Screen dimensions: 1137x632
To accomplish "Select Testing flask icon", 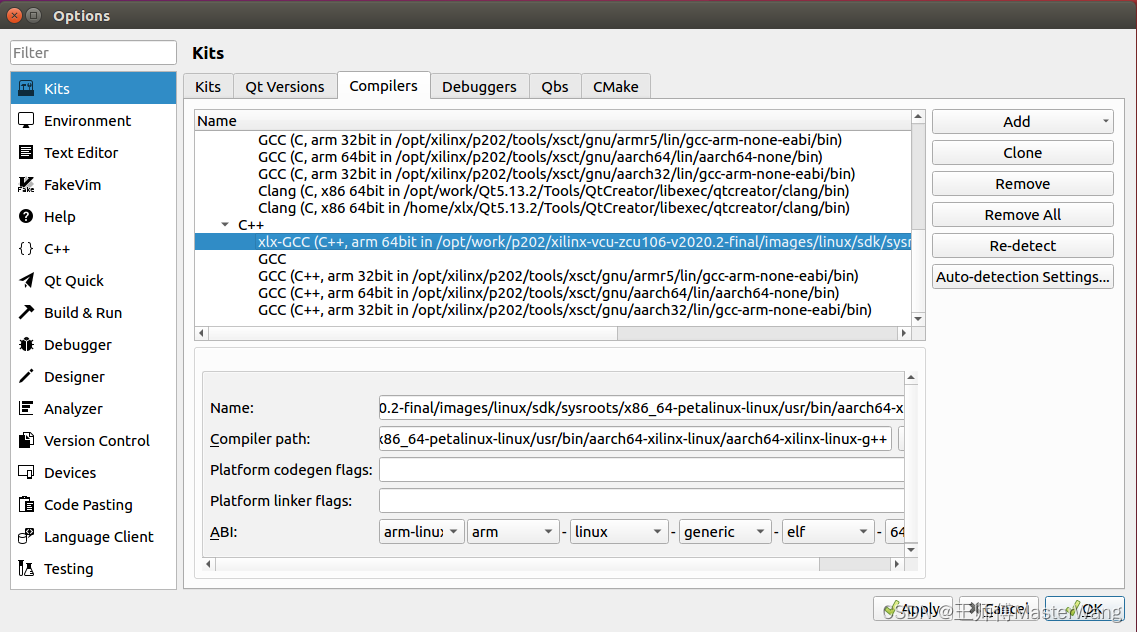I will pyautogui.click(x=26, y=568).
